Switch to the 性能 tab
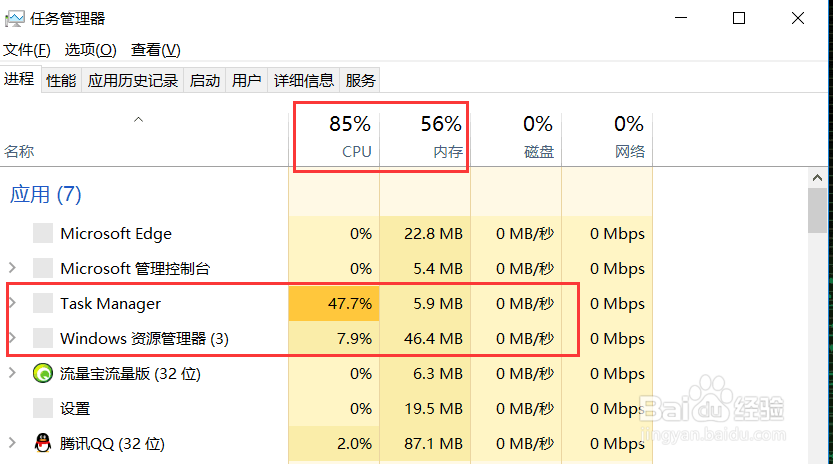This screenshot has height=464, width=833. pyautogui.click(x=61, y=81)
